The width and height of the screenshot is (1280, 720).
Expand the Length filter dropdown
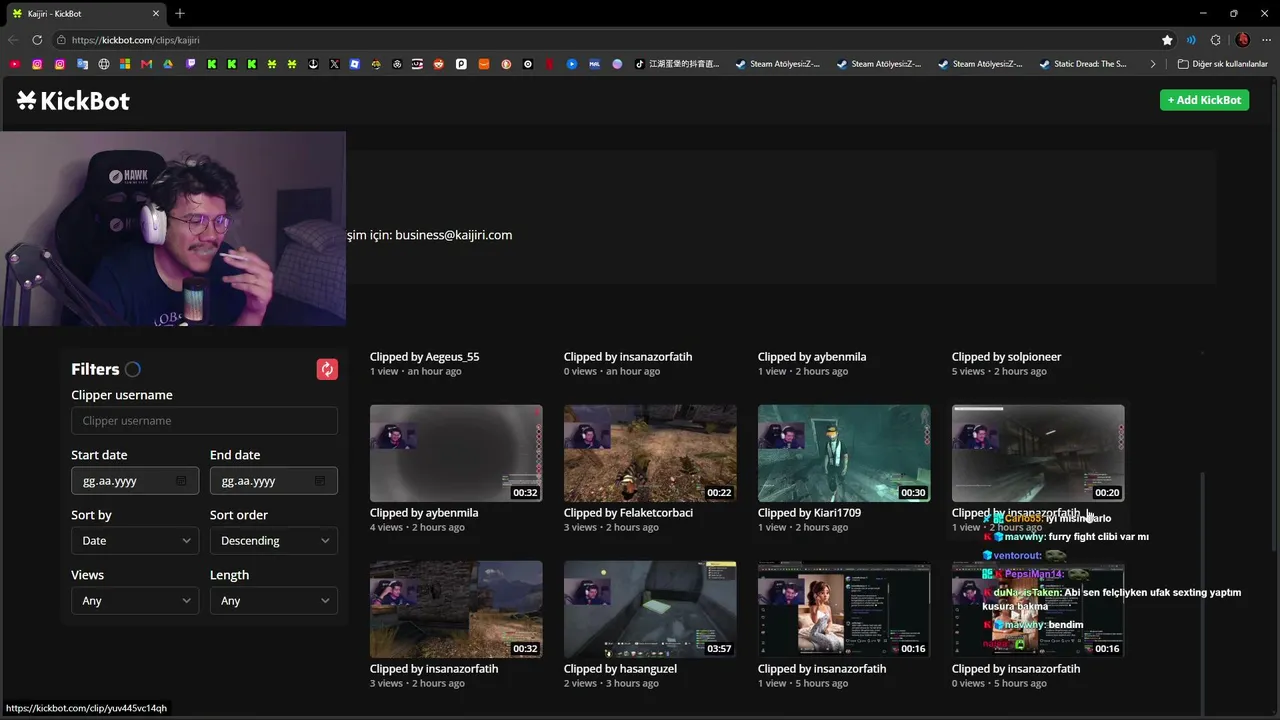pos(274,601)
